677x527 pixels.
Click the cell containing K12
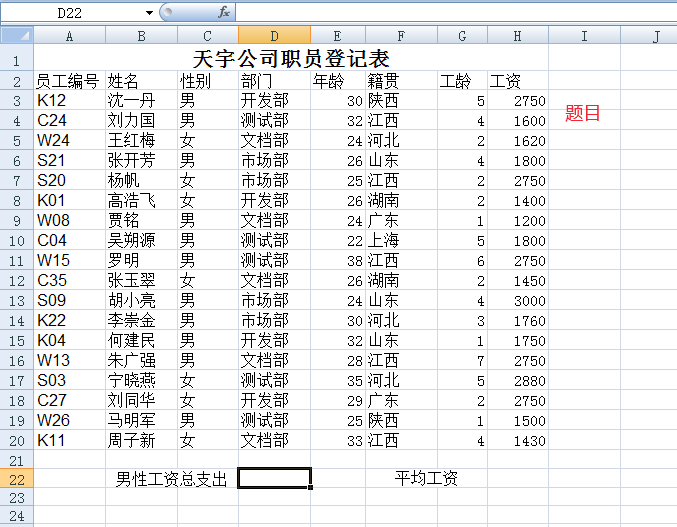pyautogui.click(x=70, y=101)
